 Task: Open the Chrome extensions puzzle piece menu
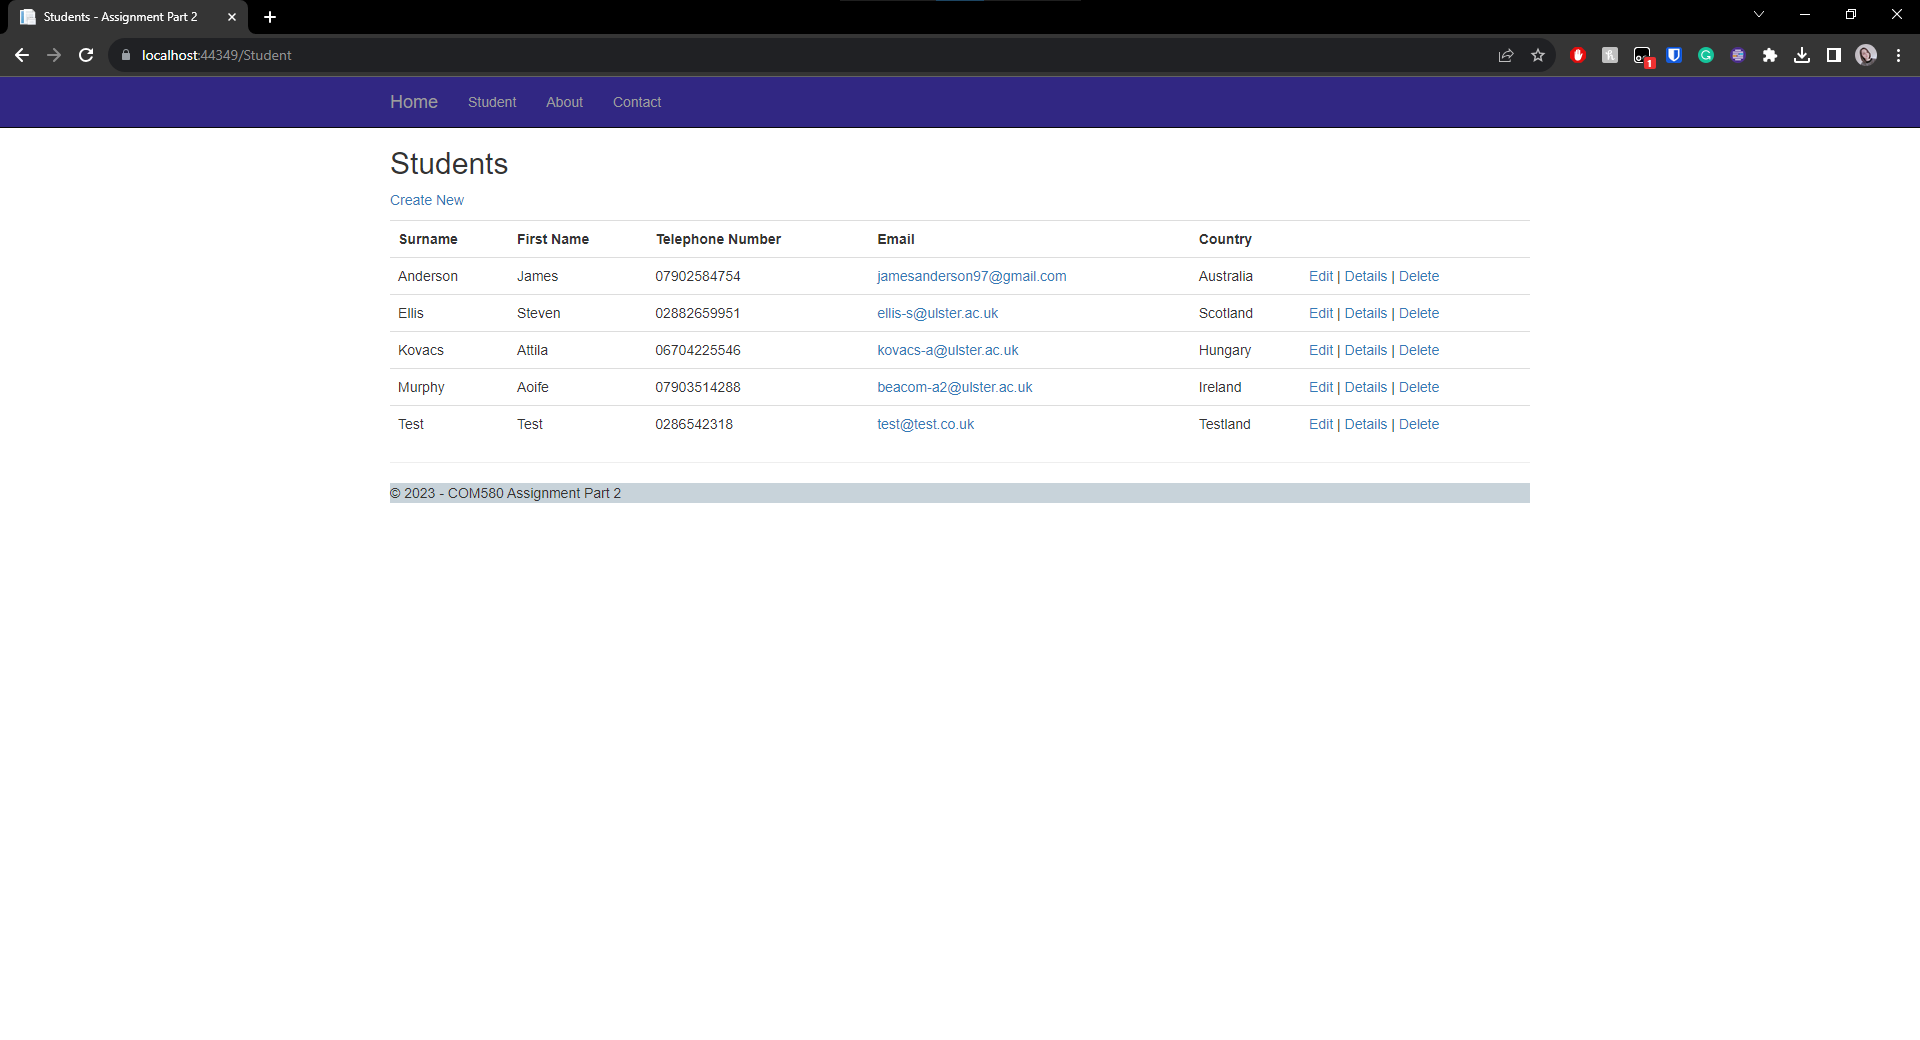coord(1771,55)
